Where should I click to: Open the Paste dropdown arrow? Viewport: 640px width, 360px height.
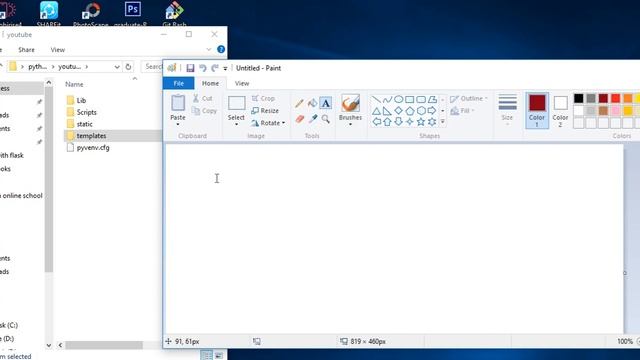[x=178, y=124]
